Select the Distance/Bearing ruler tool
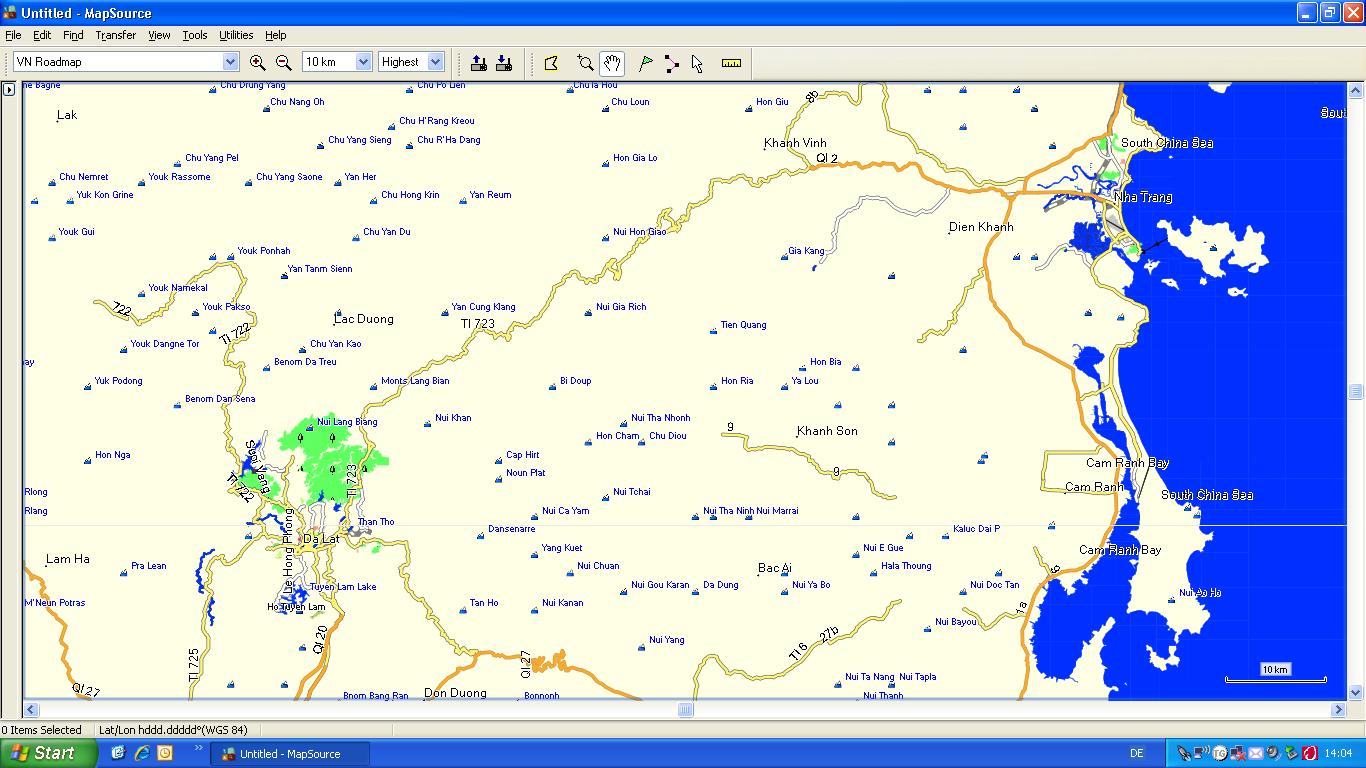The height and width of the screenshot is (768, 1366). 732,63
